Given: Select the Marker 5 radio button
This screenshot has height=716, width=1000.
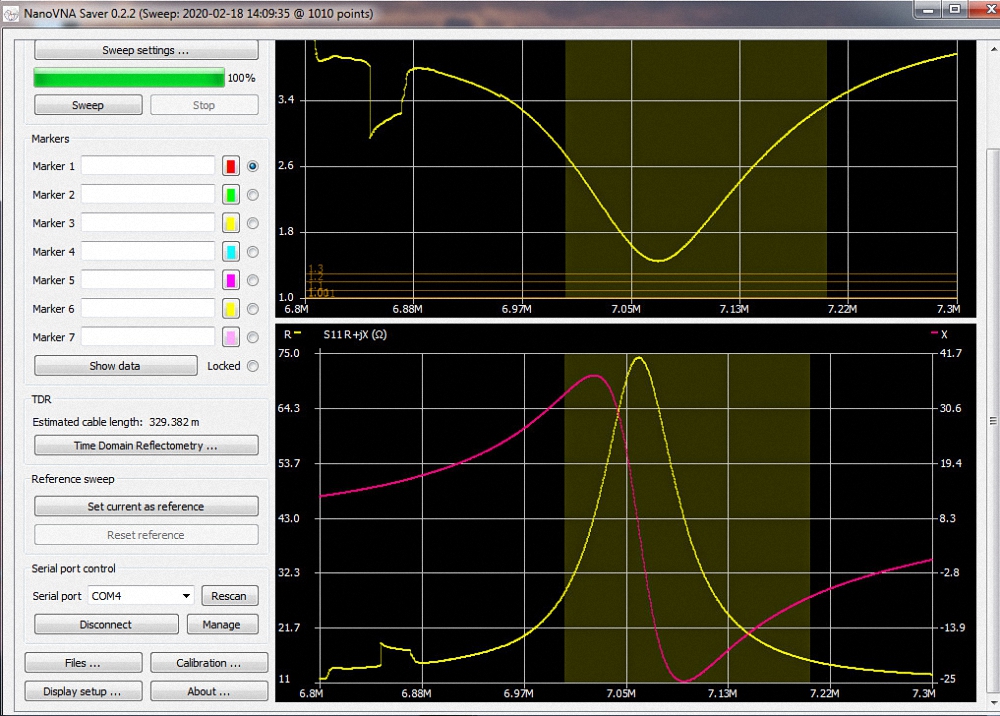Looking at the screenshot, I should pos(253,280).
